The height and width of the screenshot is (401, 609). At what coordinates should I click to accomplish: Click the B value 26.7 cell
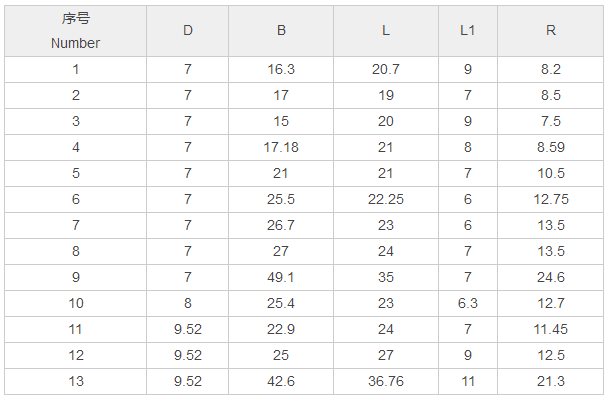click(281, 225)
